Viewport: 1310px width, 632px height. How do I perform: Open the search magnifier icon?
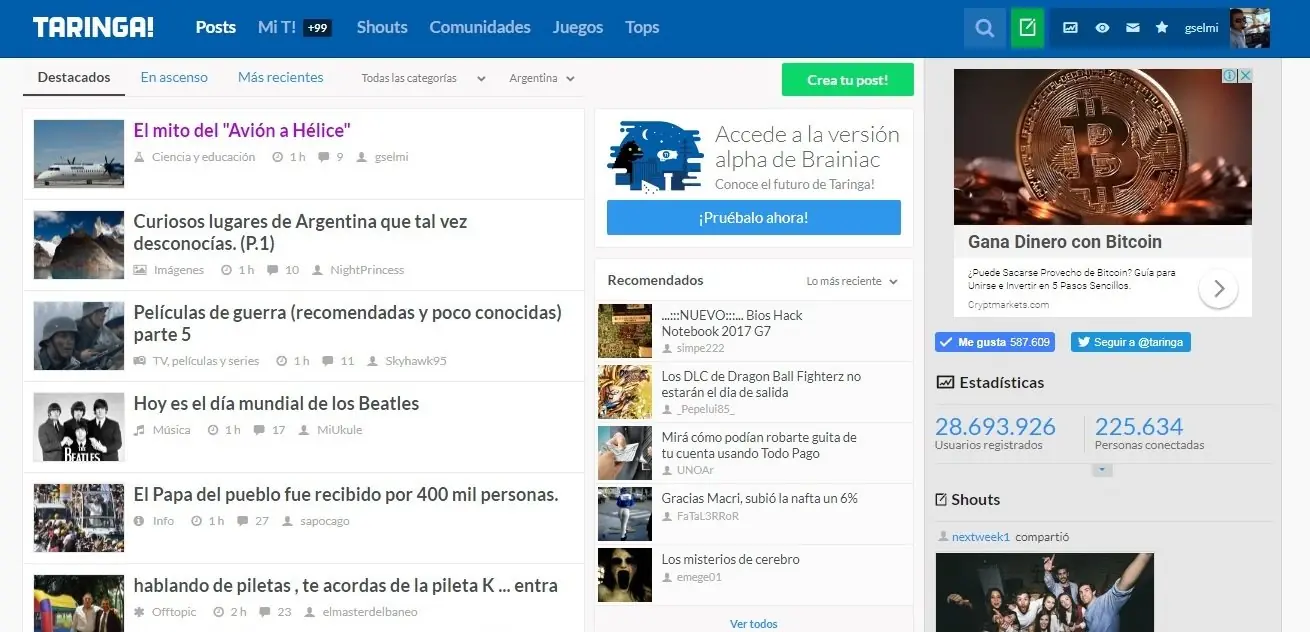(x=985, y=28)
